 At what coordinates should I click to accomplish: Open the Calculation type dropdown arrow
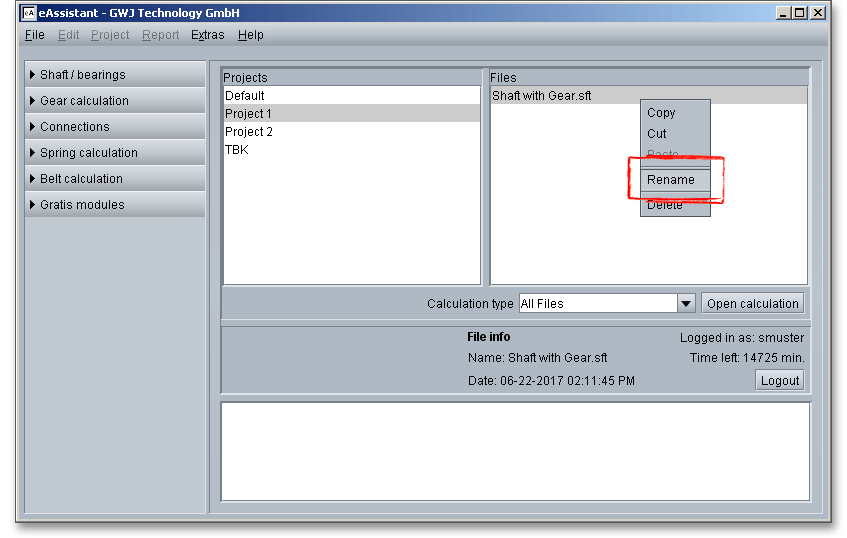point(686,304)
